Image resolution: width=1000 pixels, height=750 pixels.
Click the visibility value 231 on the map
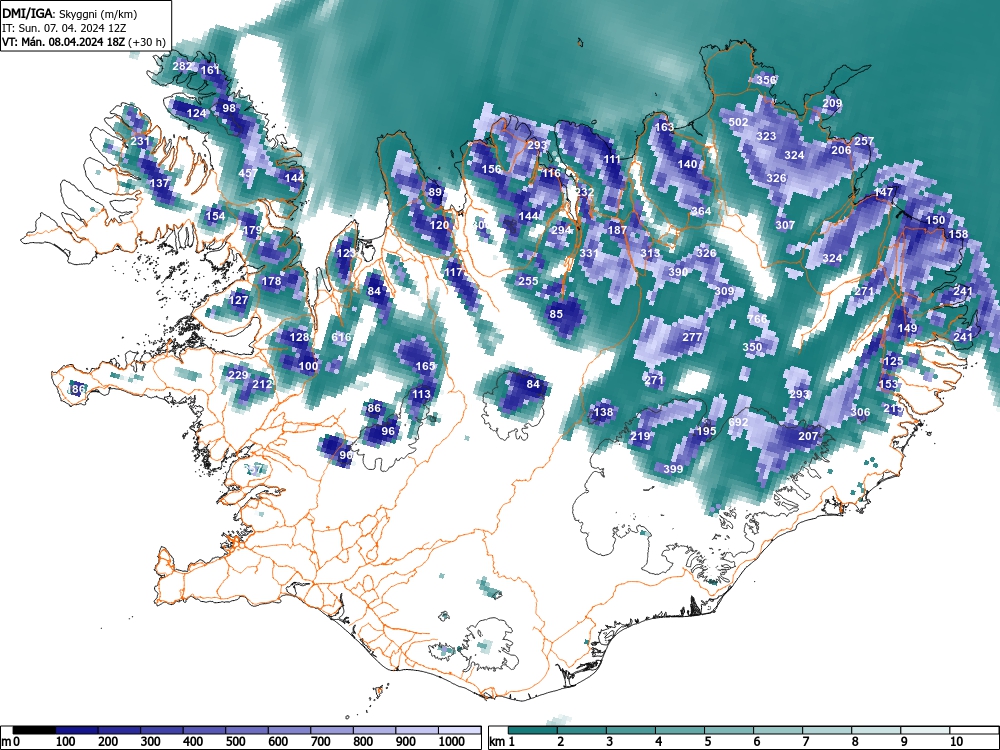tap(140, 141)
